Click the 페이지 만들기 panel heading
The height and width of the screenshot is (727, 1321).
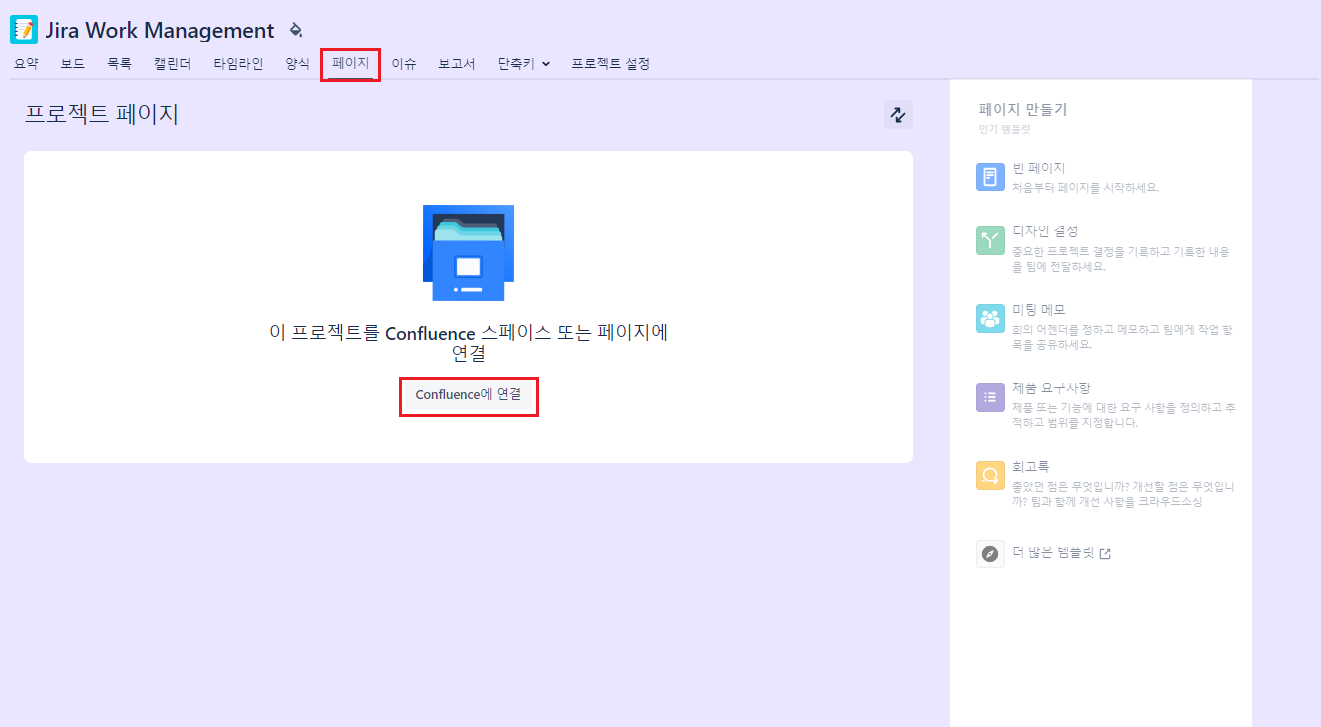[x=1023, y=110]
